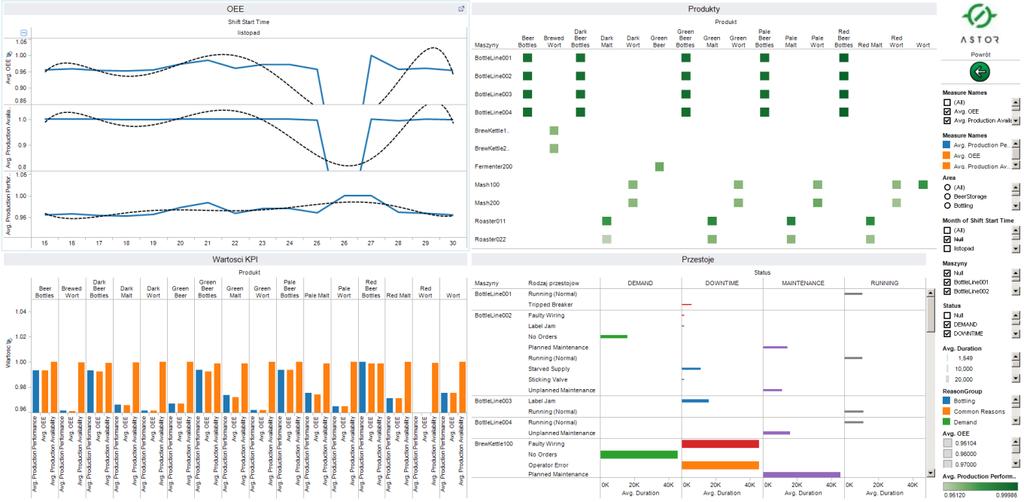The width and height of the screenshot is (1024, 502).
Task: Check the Null status checkbox
Action: pyautogui.click(x=947, y=315)
